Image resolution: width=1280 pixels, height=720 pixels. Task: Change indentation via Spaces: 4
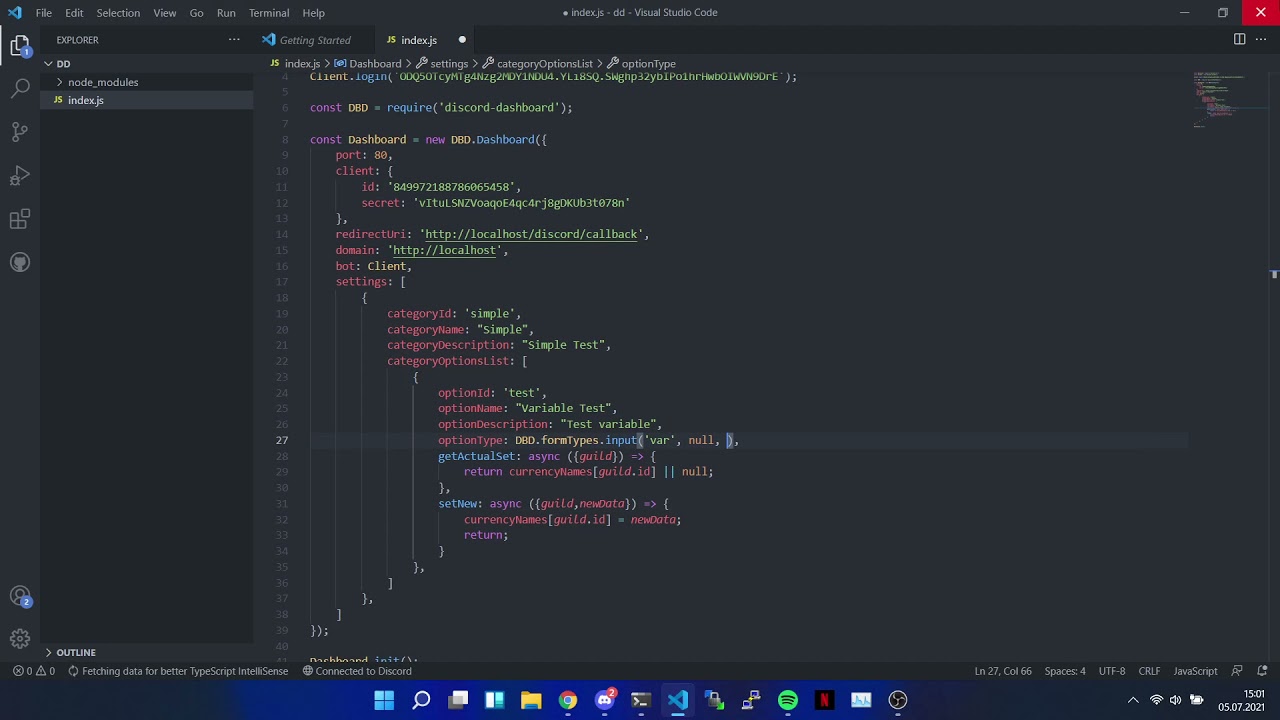[1065, 671]
